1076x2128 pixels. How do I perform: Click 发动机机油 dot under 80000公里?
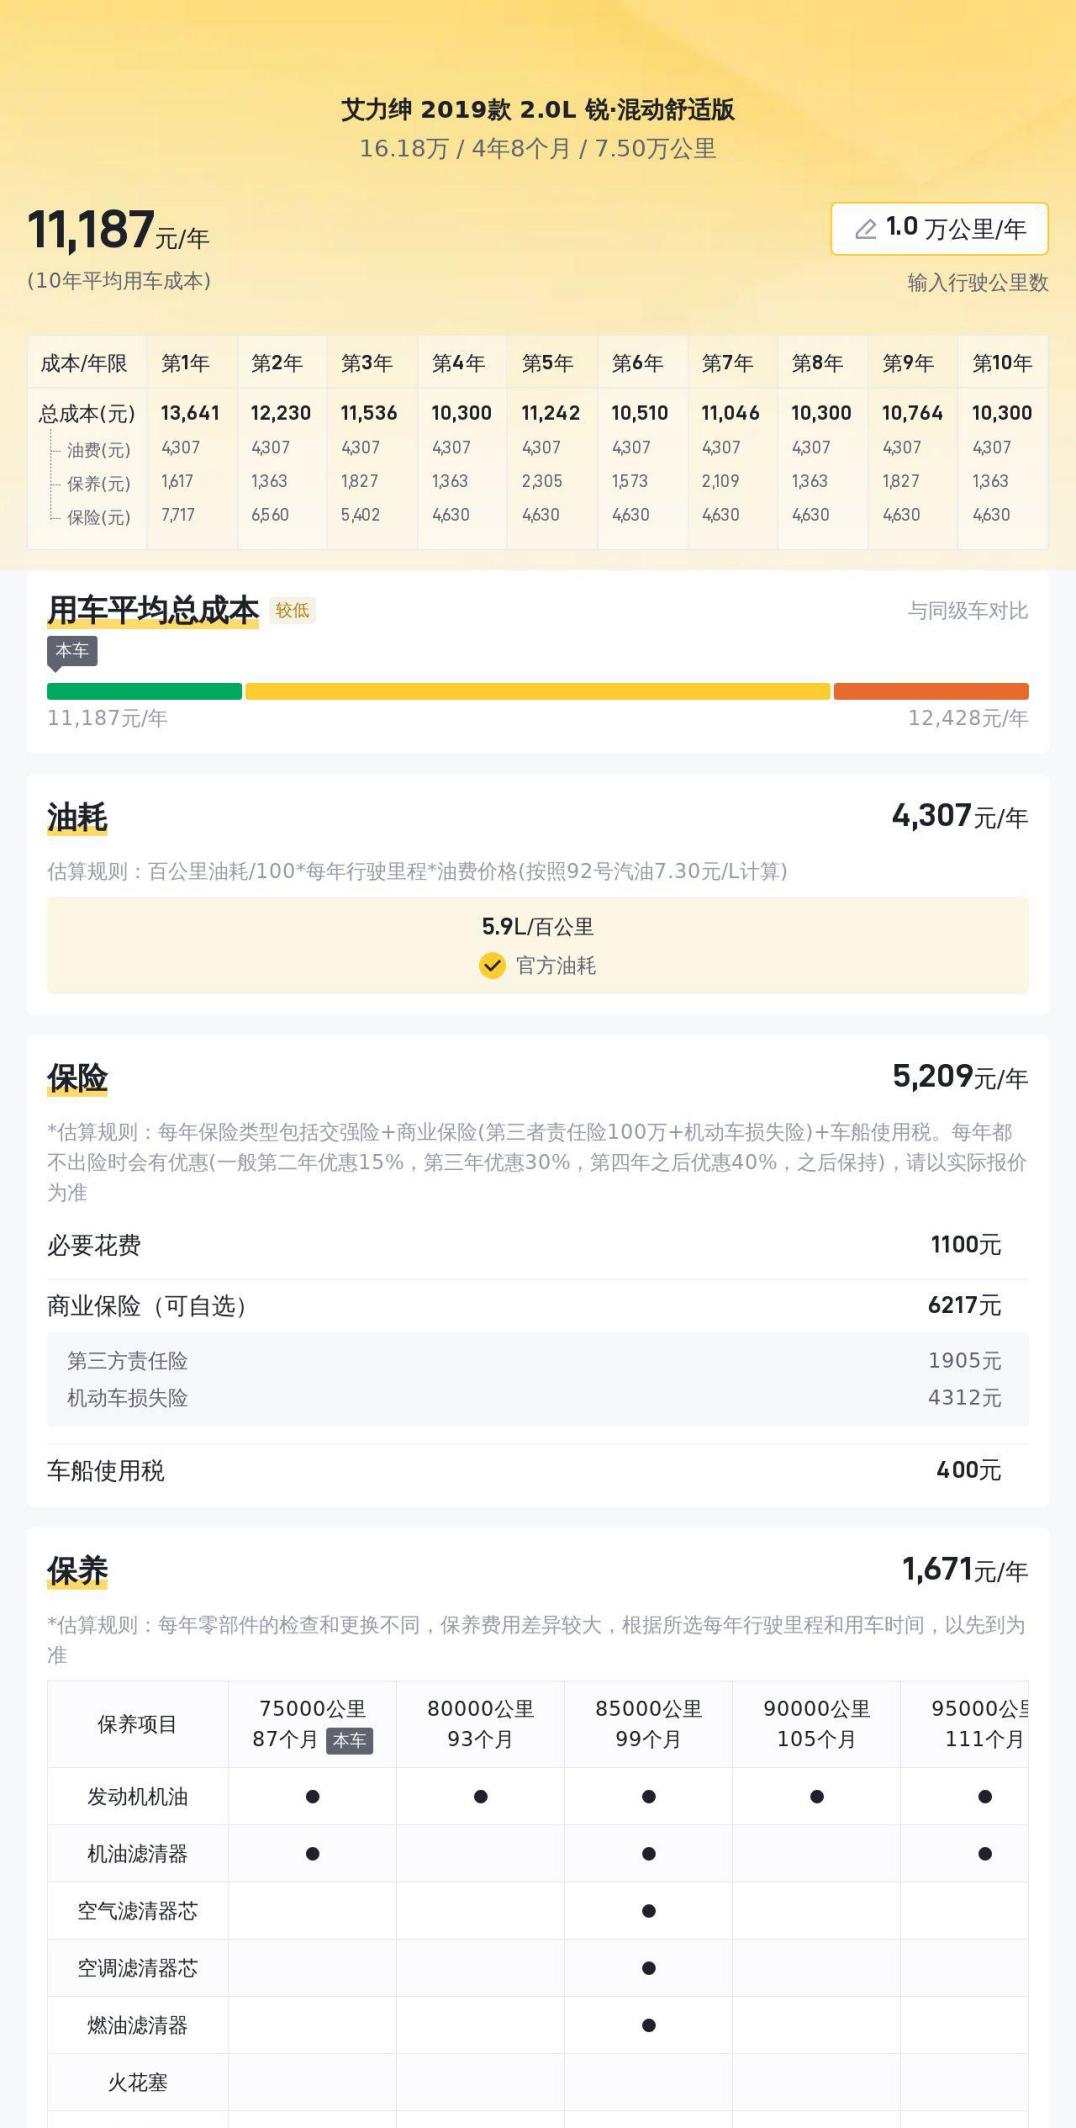click(x=481, y=1797)
